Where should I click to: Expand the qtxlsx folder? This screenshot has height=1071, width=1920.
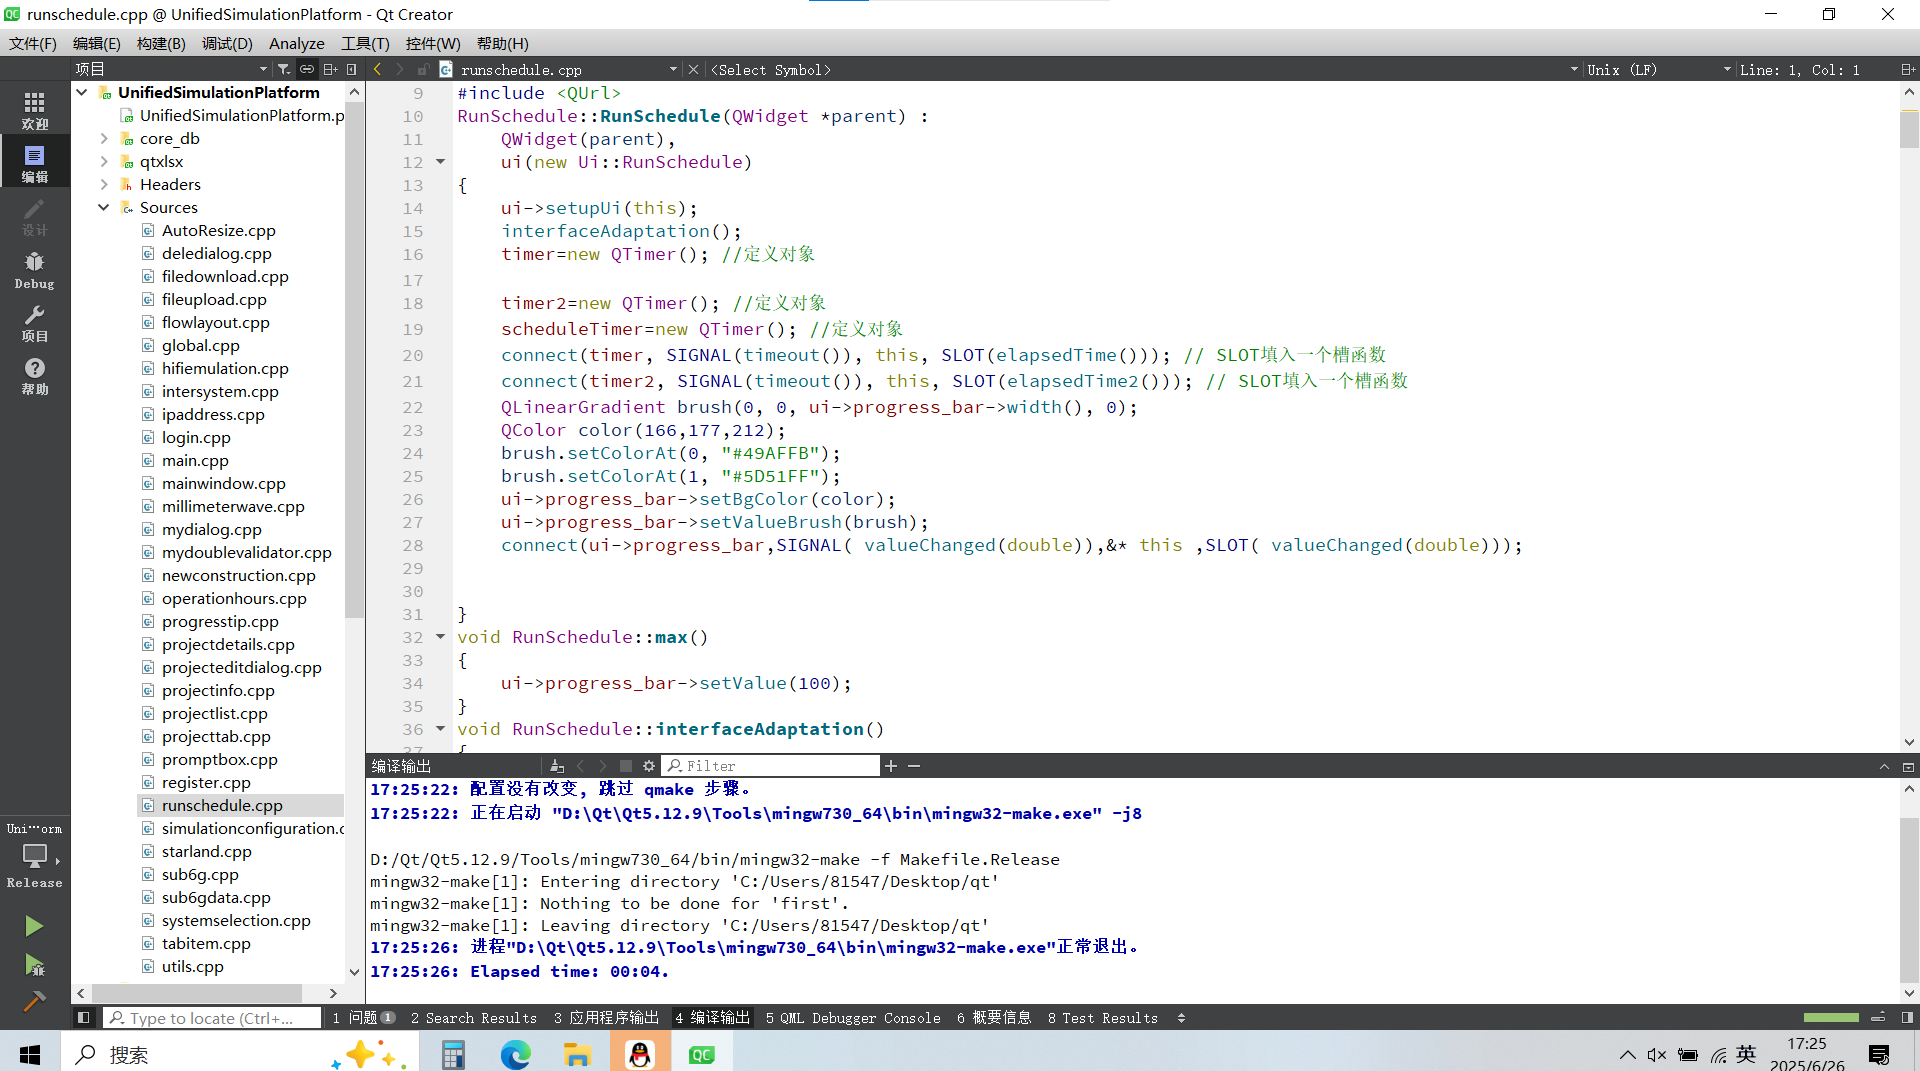tap(104, 161)
